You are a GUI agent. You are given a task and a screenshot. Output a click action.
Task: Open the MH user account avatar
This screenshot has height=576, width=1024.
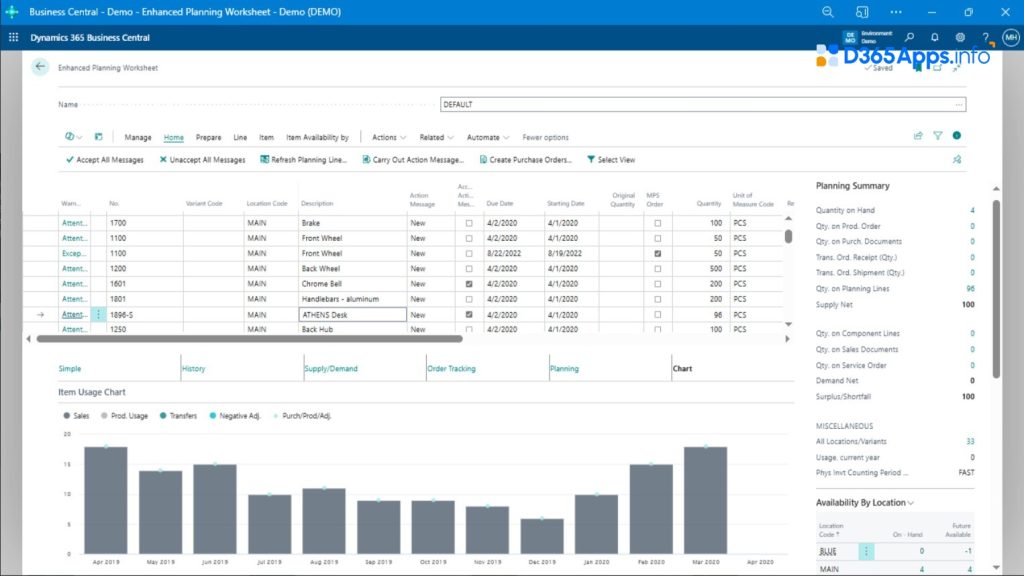1011,37
